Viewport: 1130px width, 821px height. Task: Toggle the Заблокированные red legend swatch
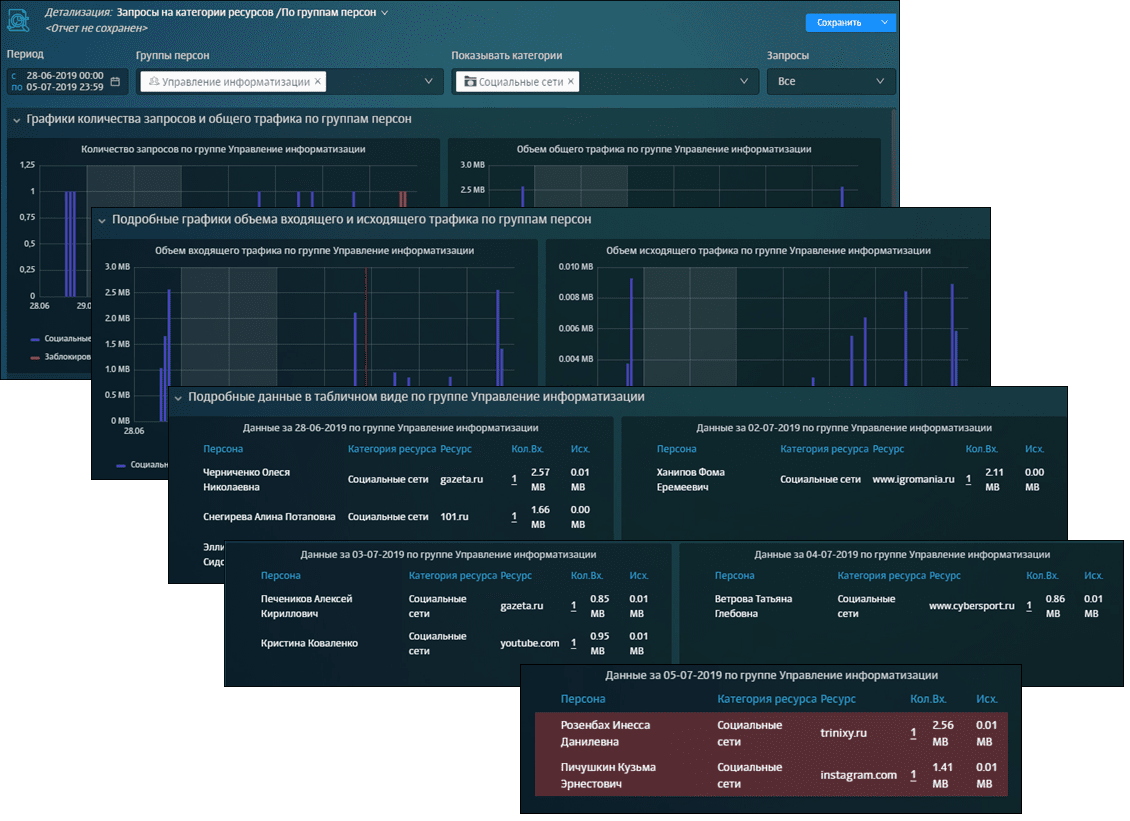[x=35, y=357]
